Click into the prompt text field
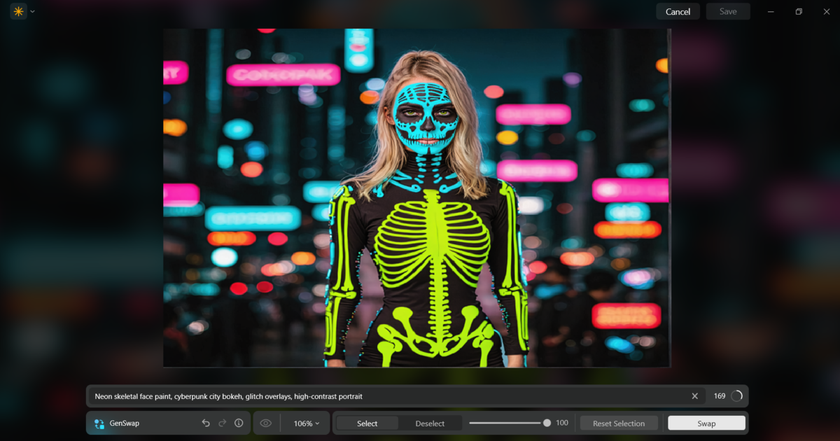 [x=380, y=396]
